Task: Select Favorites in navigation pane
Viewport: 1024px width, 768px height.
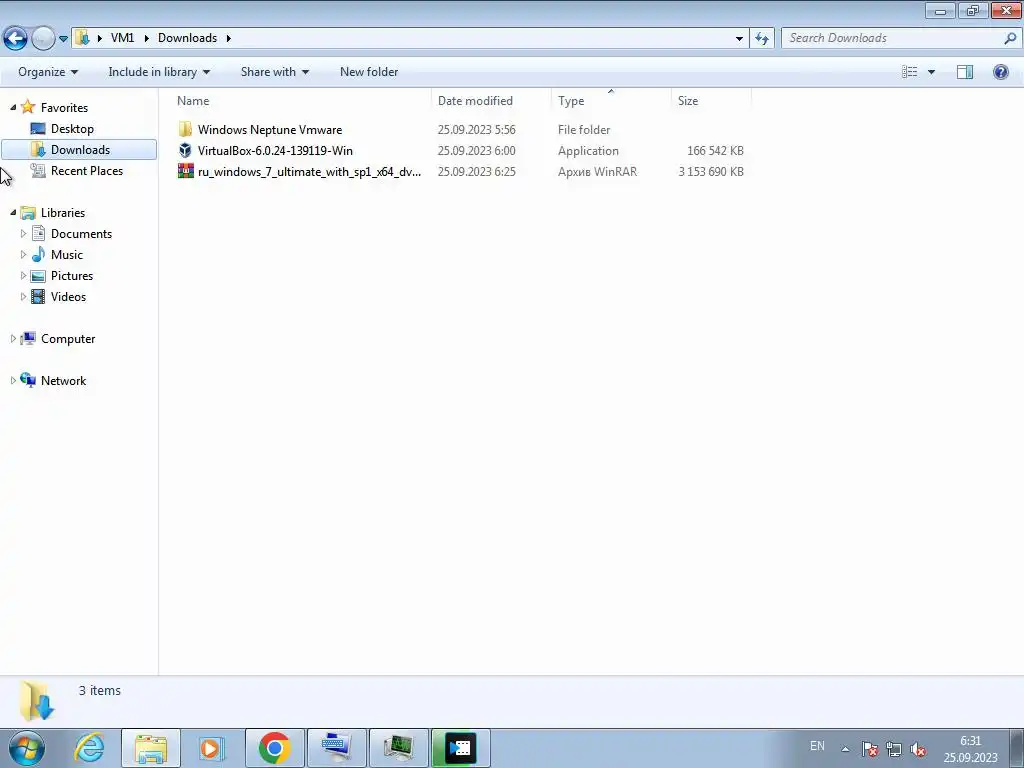Action: pyautogui.click(x=64, y=108)
